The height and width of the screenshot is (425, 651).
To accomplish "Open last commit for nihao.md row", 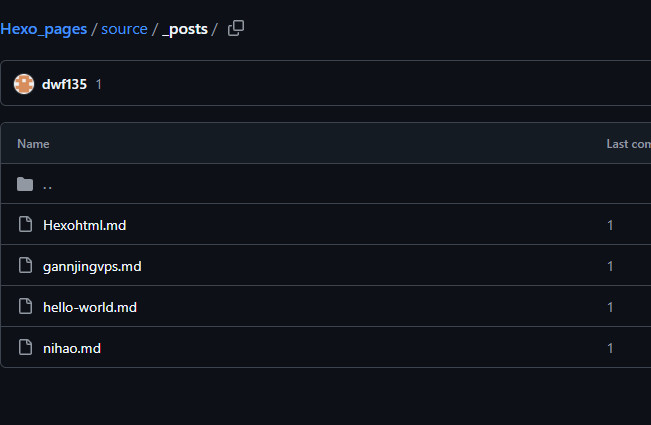I will tap(610, 348).
